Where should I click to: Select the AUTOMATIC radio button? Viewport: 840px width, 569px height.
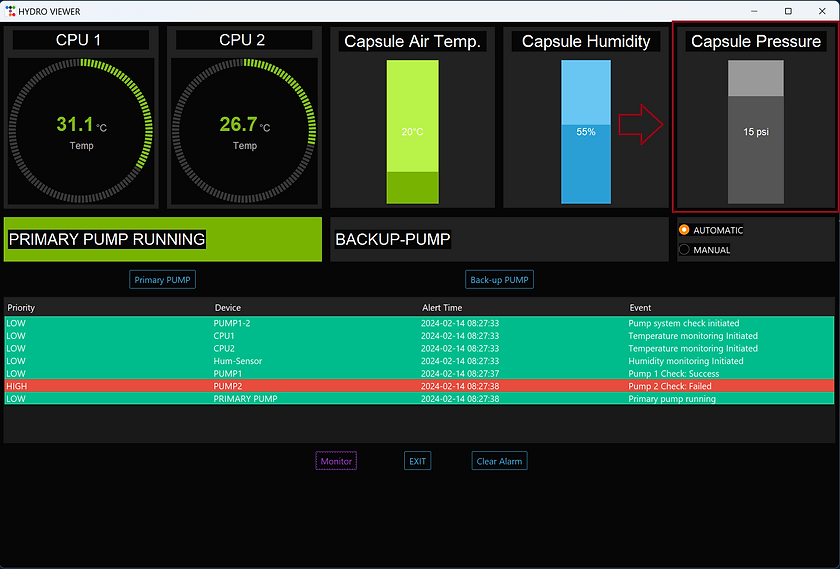point(684,230)
